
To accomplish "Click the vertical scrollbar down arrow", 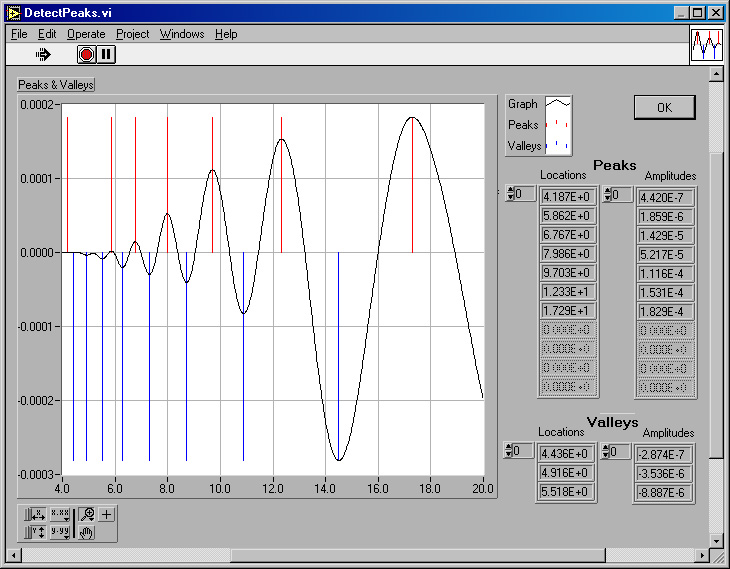I will click(x=716, y=541).
